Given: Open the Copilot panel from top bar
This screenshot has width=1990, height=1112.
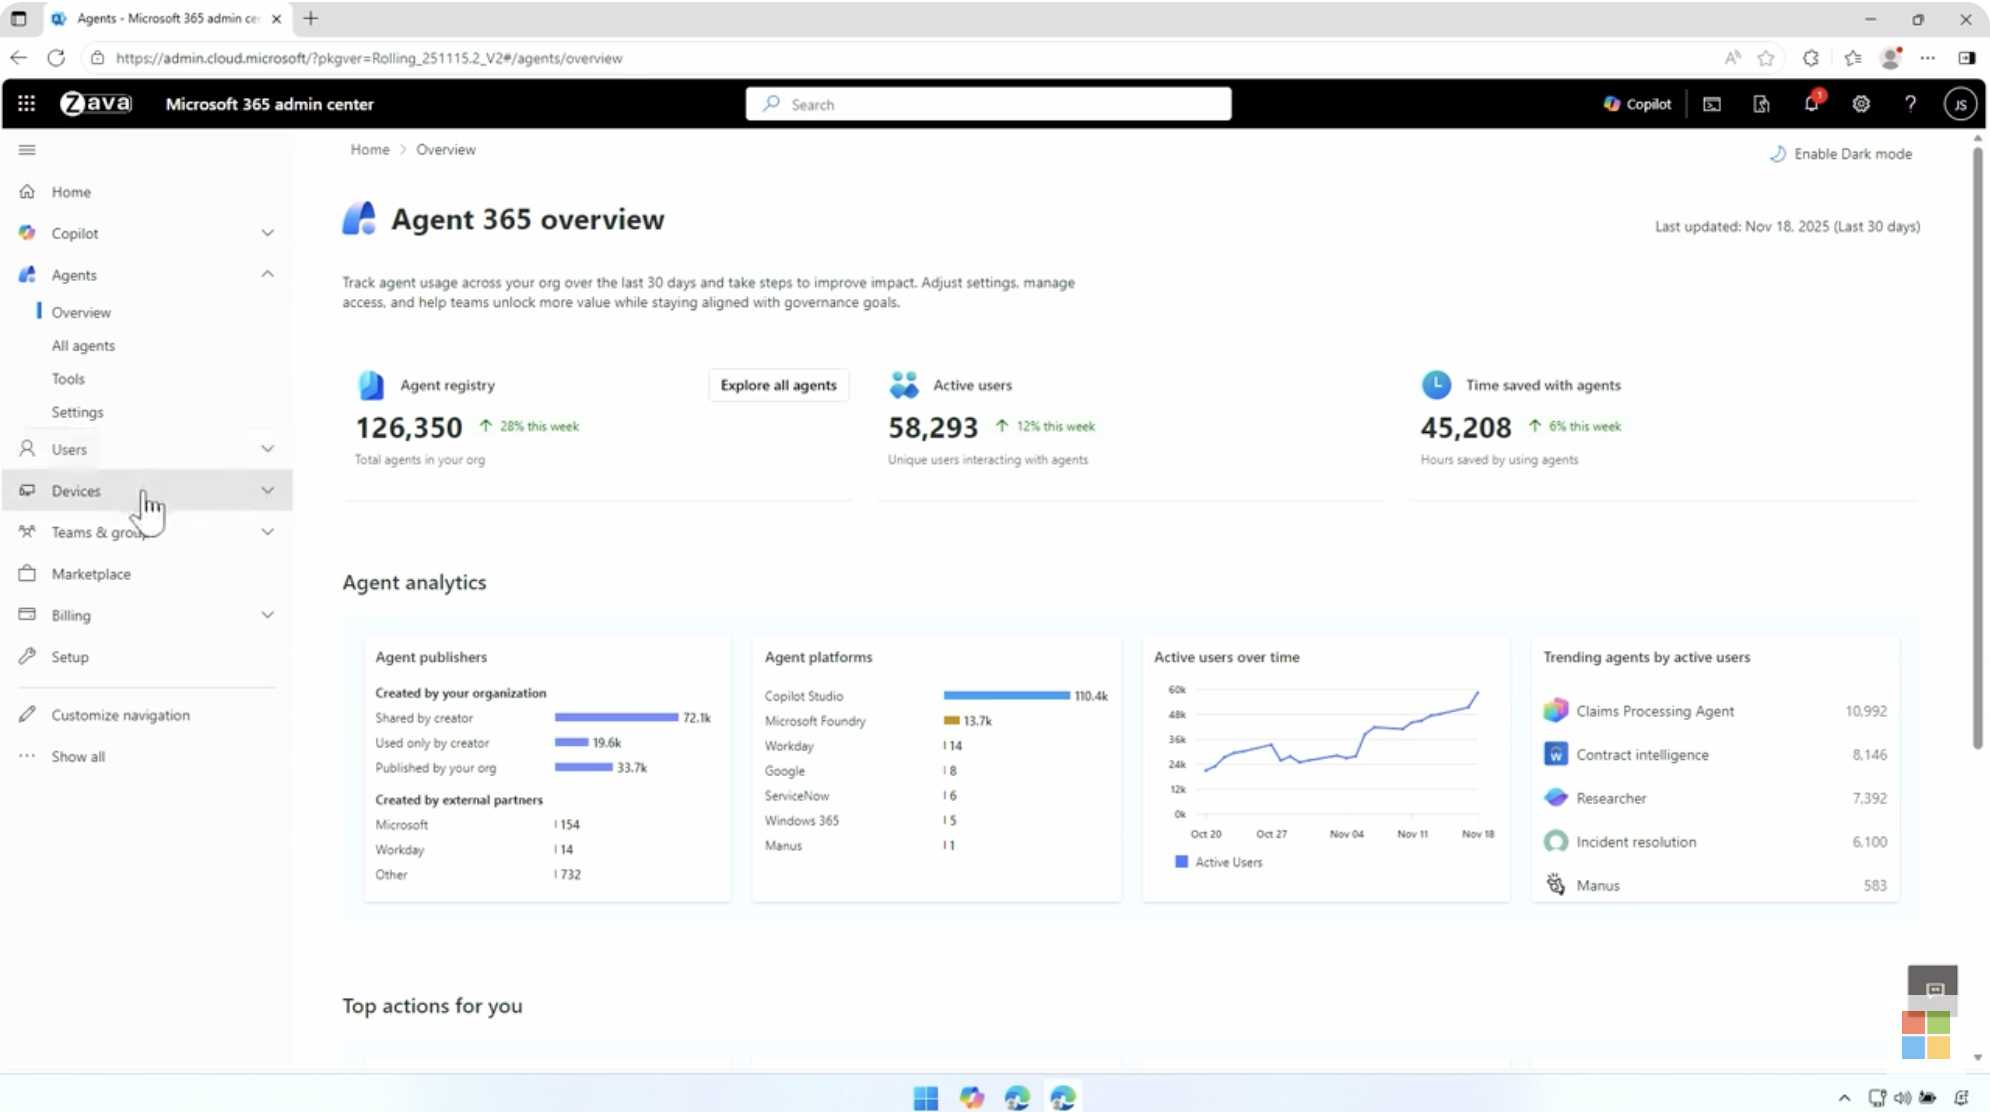Looking at the screenshot, I should [1636, 103].
